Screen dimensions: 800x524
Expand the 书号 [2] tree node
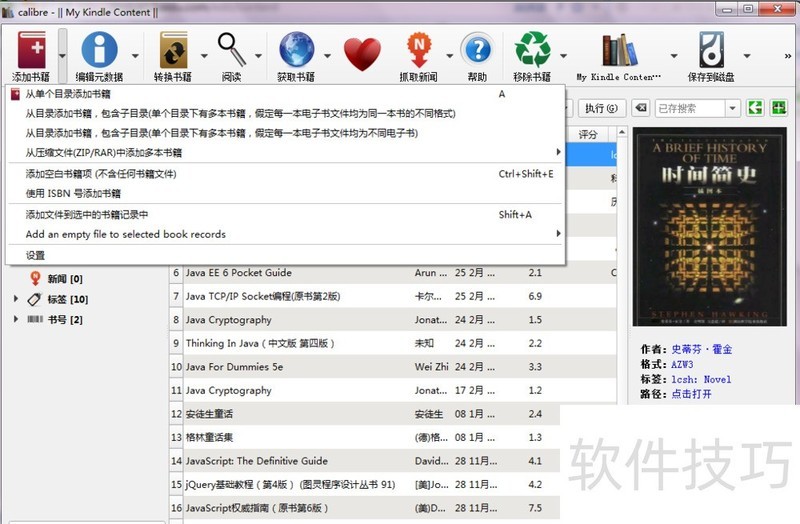click(x=17, y=319)
